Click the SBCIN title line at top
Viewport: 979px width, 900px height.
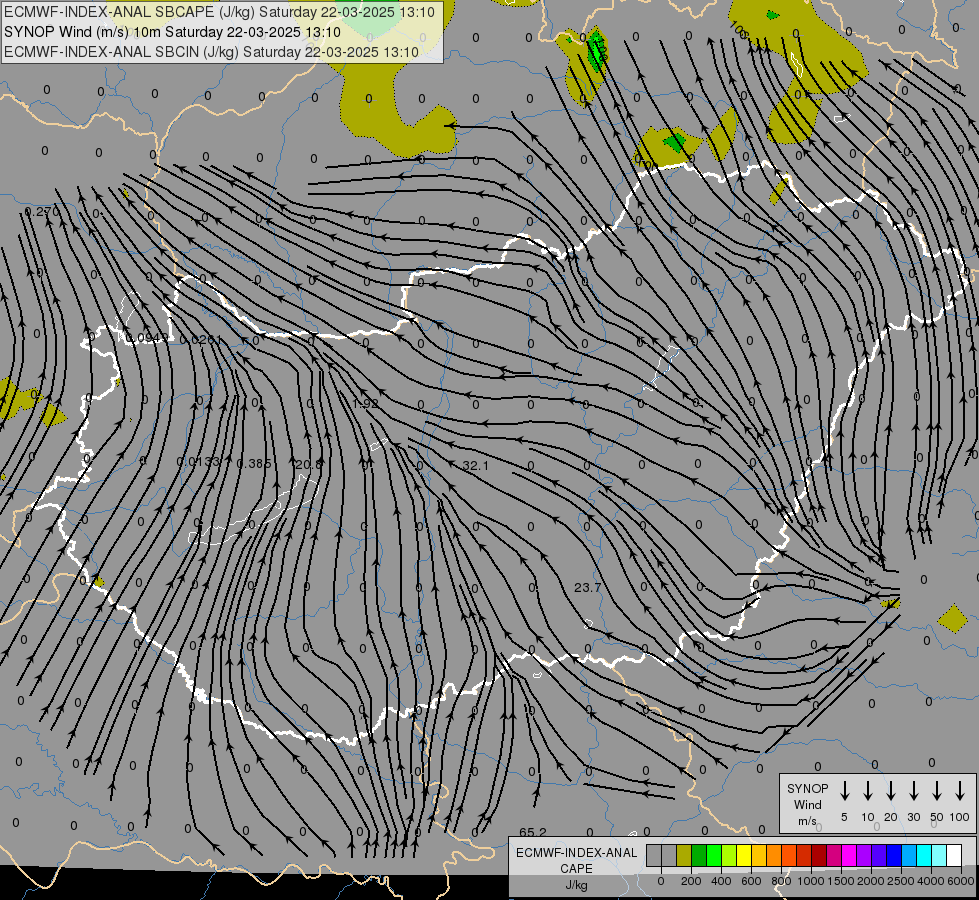click(x=211, y=52)
